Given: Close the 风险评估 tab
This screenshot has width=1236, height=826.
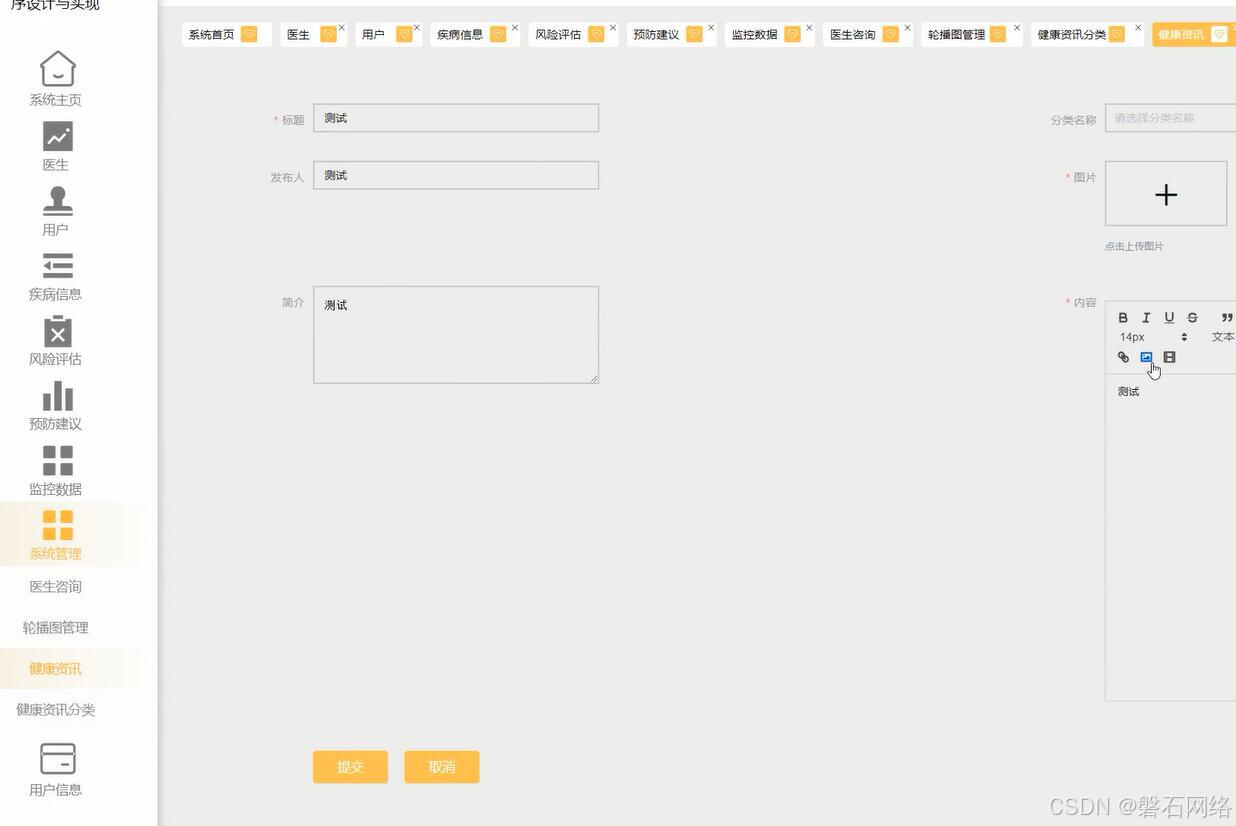Looking at the screenshot, I should 613,28.
